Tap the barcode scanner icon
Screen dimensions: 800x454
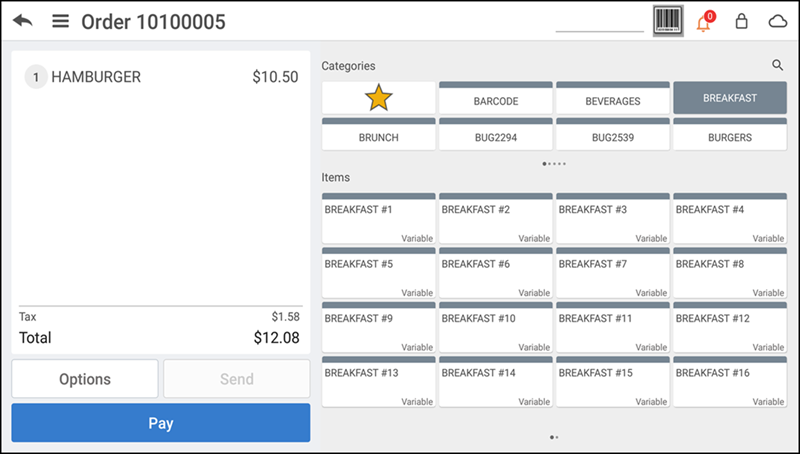[668, 20]
